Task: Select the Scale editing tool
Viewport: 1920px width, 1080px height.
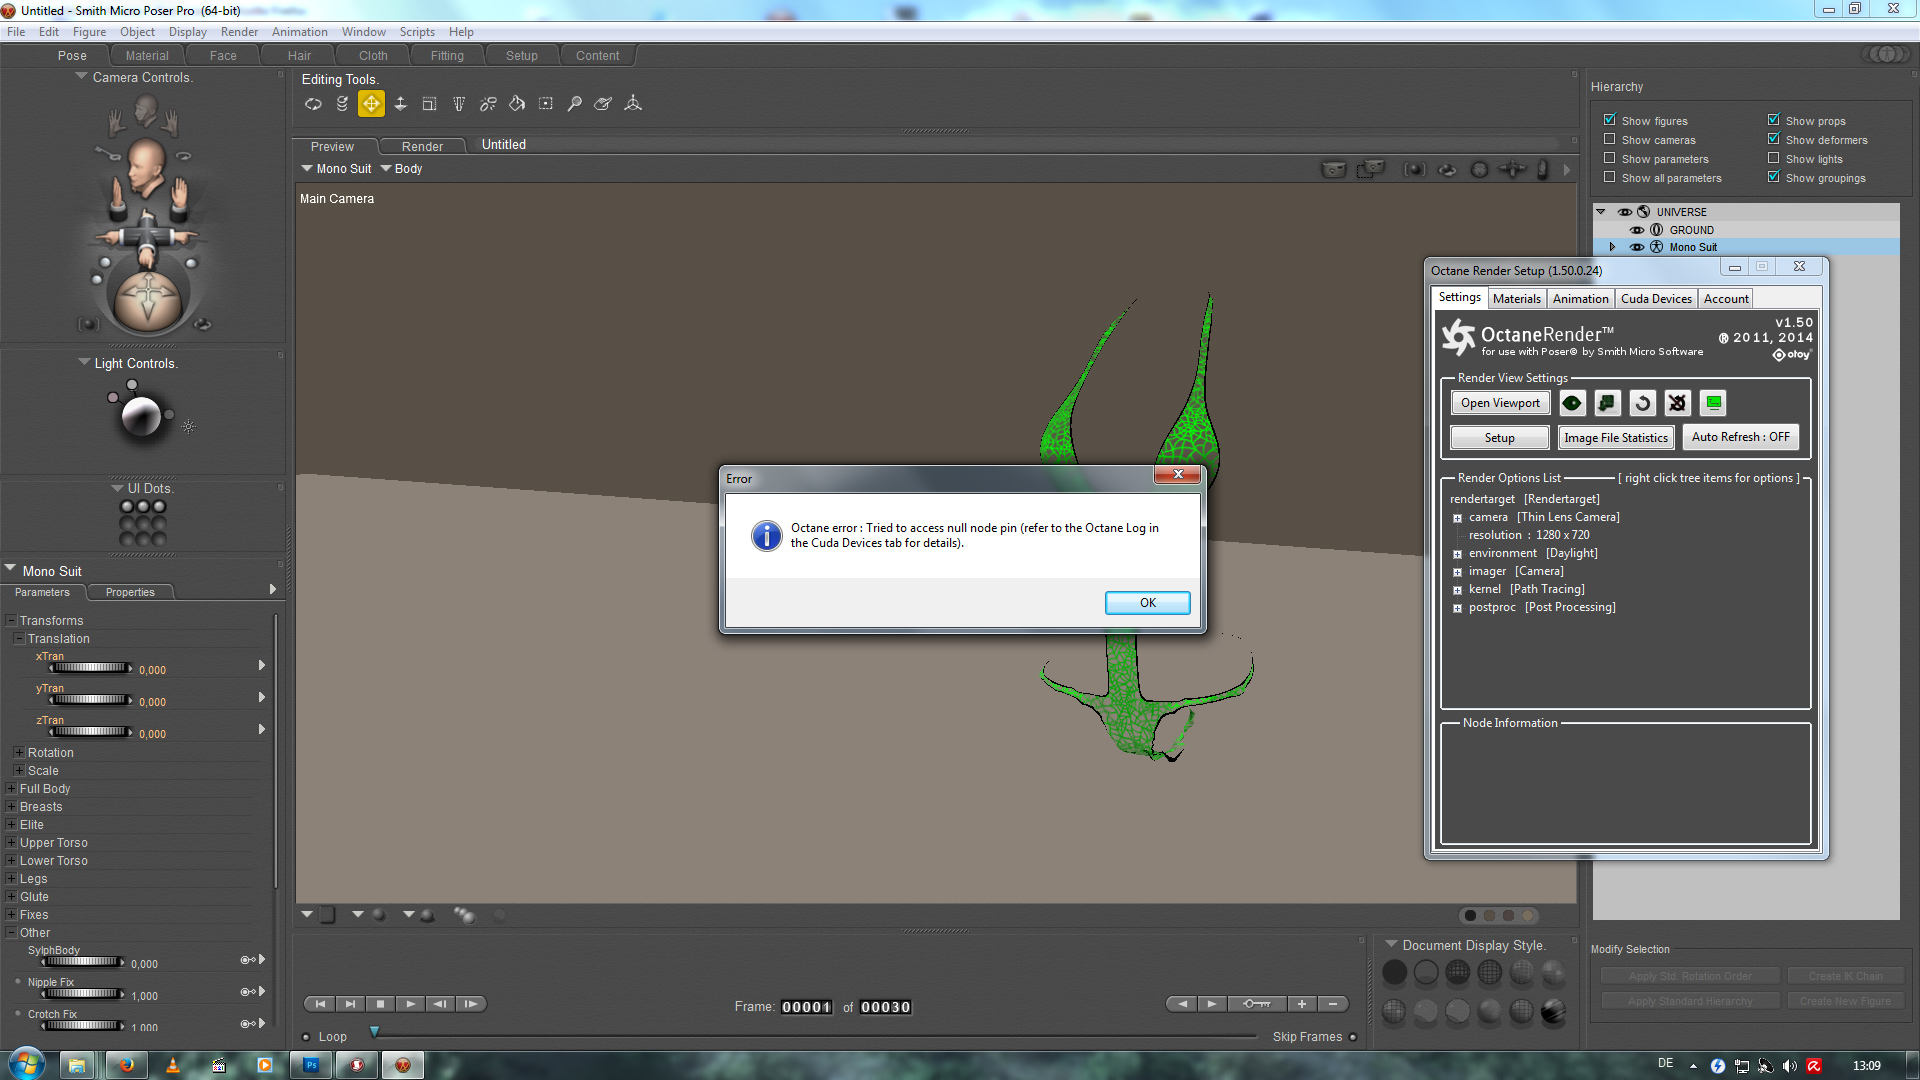Action: [429, 104]
